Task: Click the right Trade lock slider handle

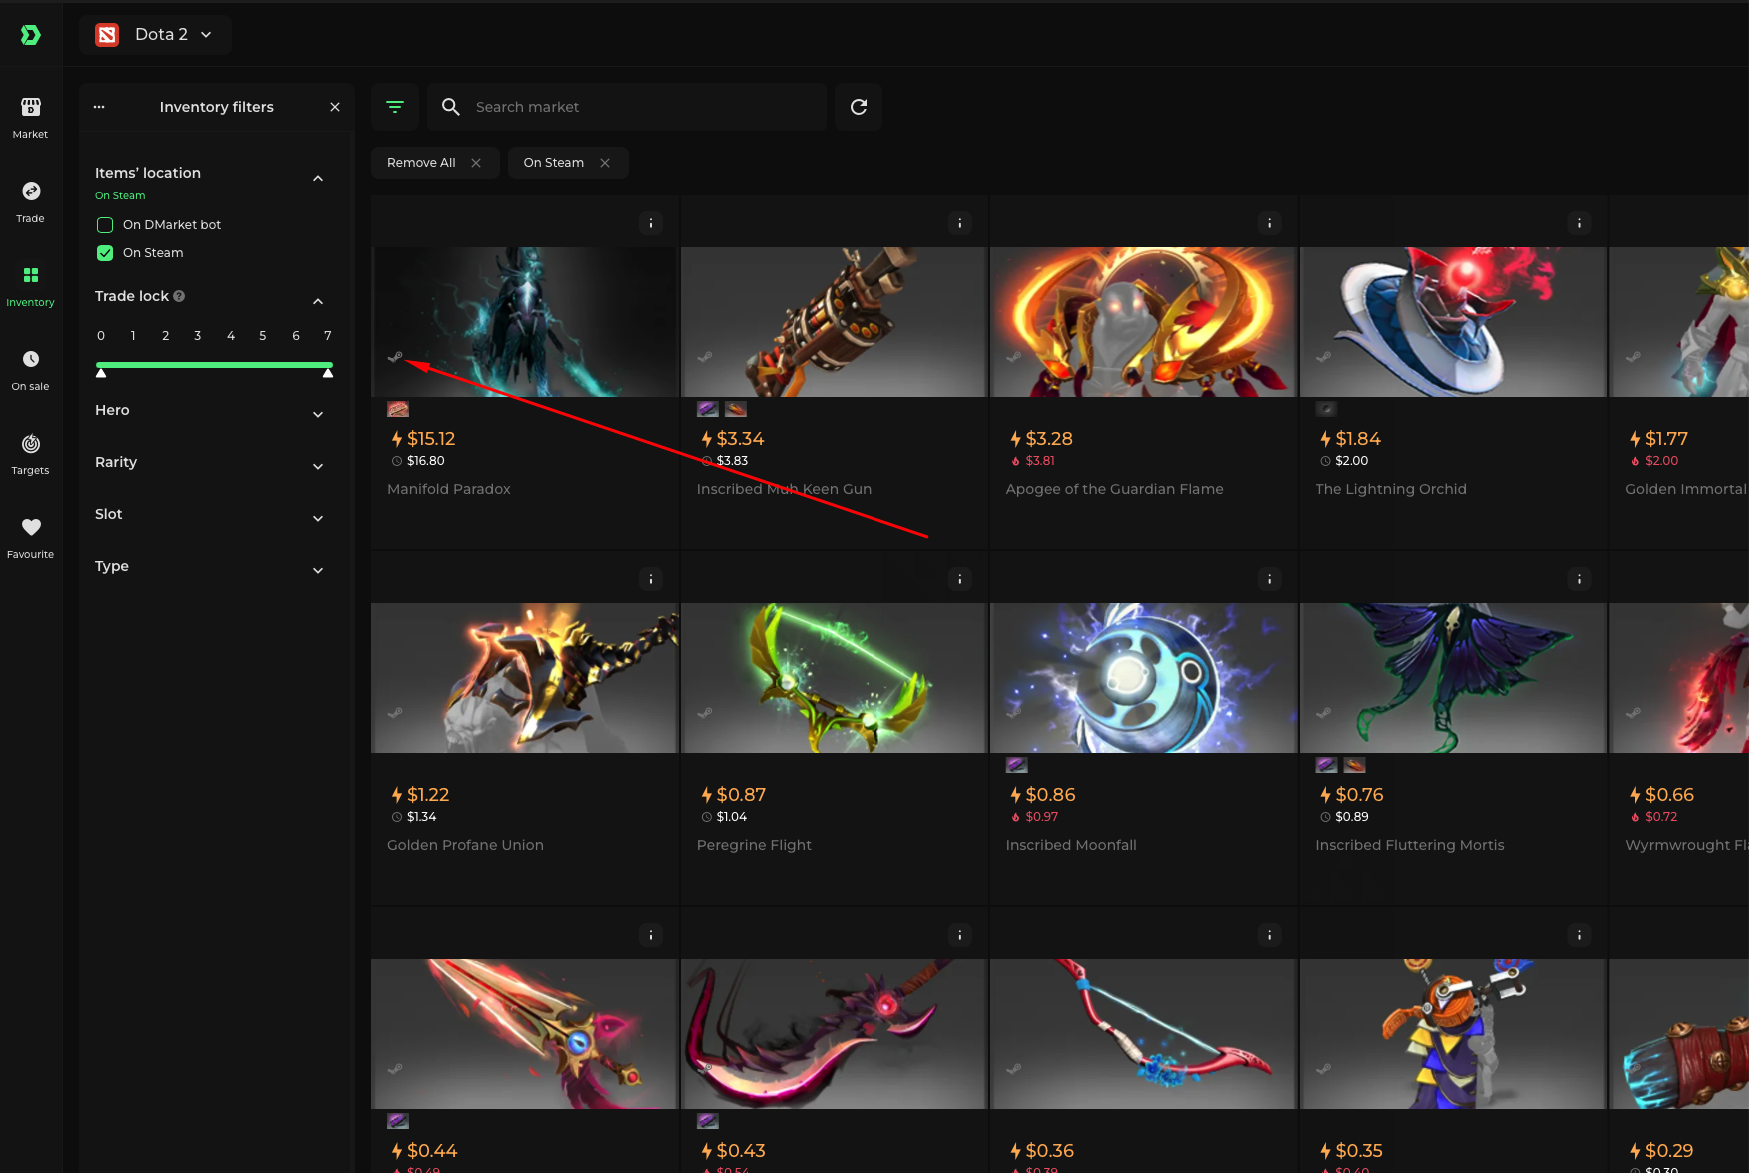Action: coord(328,372)
